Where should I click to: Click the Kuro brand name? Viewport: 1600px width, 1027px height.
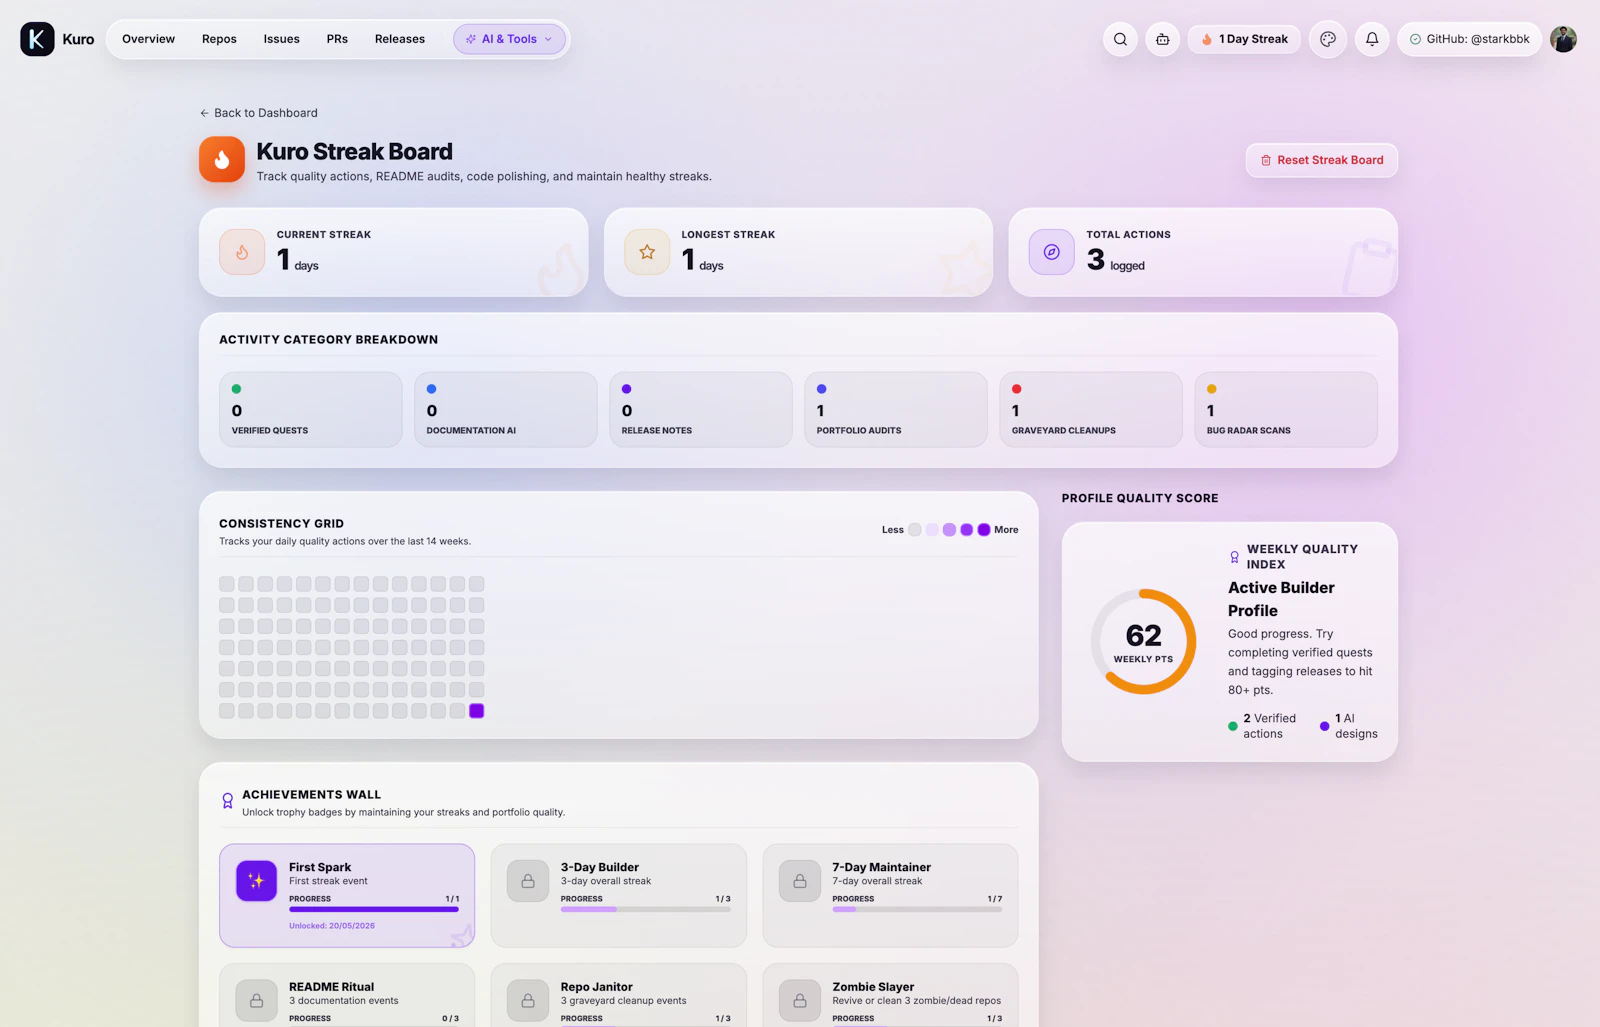click(78, 39)
